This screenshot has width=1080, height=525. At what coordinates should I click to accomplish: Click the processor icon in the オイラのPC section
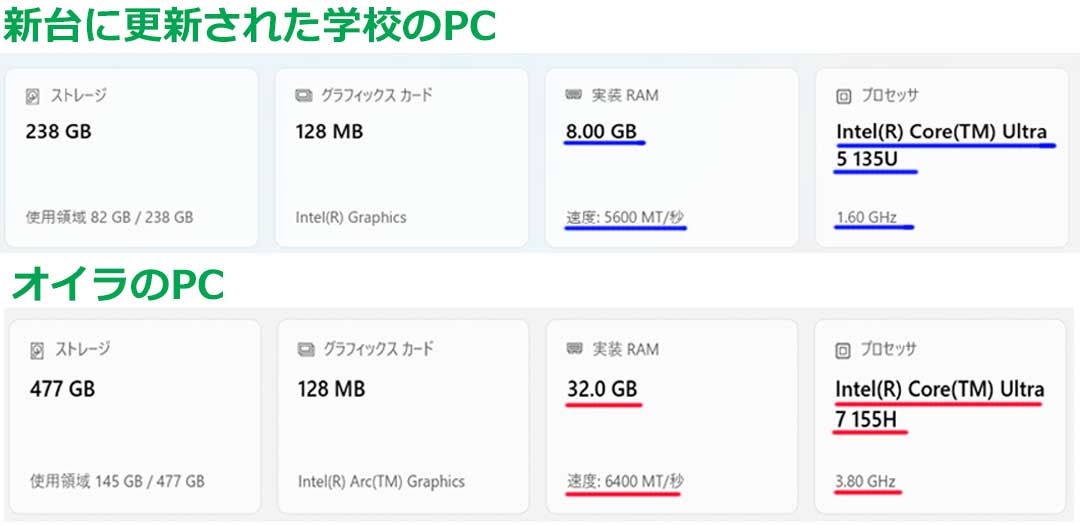pos(843,350)
